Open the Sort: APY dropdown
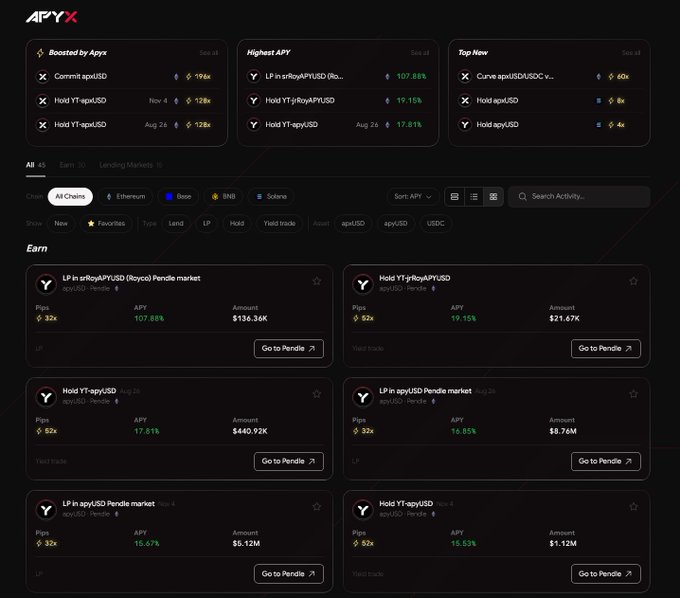The width and height of the screenshot is (680, 598). pyautogui.click(x=412, y=196)
